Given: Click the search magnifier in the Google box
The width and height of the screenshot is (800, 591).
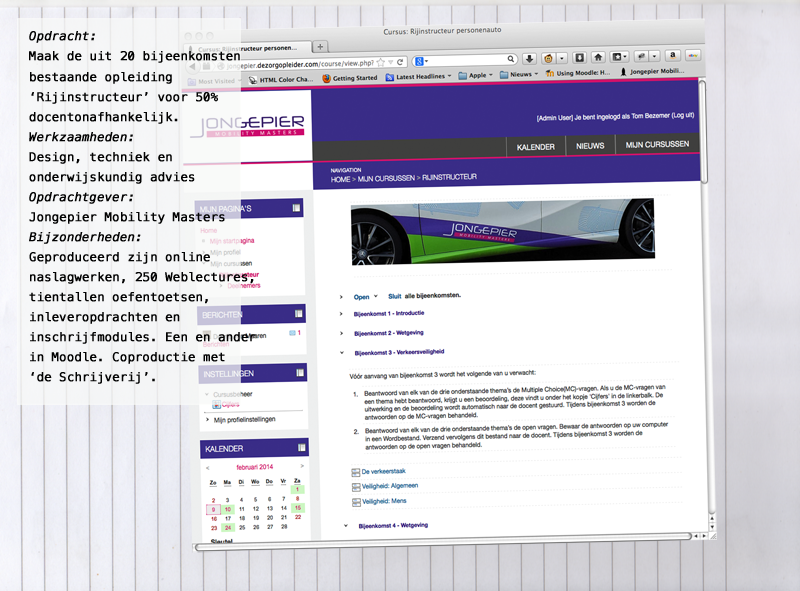Looking at the screenshot, I should point(510,59).
